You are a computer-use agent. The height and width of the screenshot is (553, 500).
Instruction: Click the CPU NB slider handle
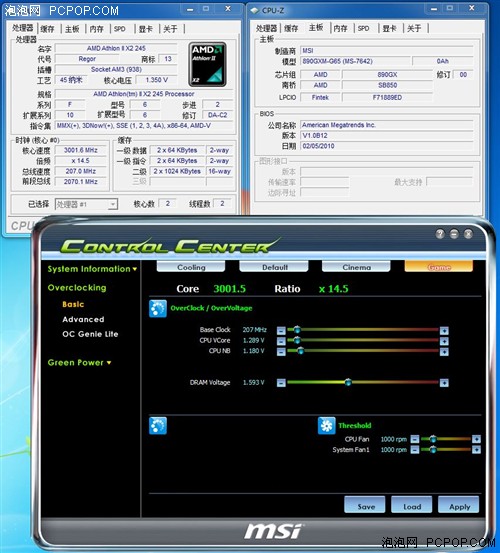(x=300, y=351)
